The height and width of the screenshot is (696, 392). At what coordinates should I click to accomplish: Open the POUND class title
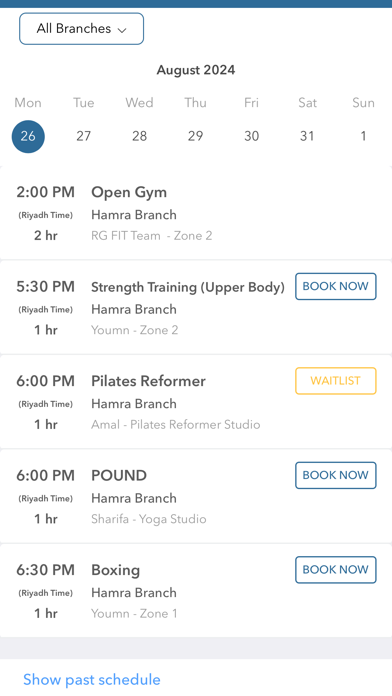(119, 476)
